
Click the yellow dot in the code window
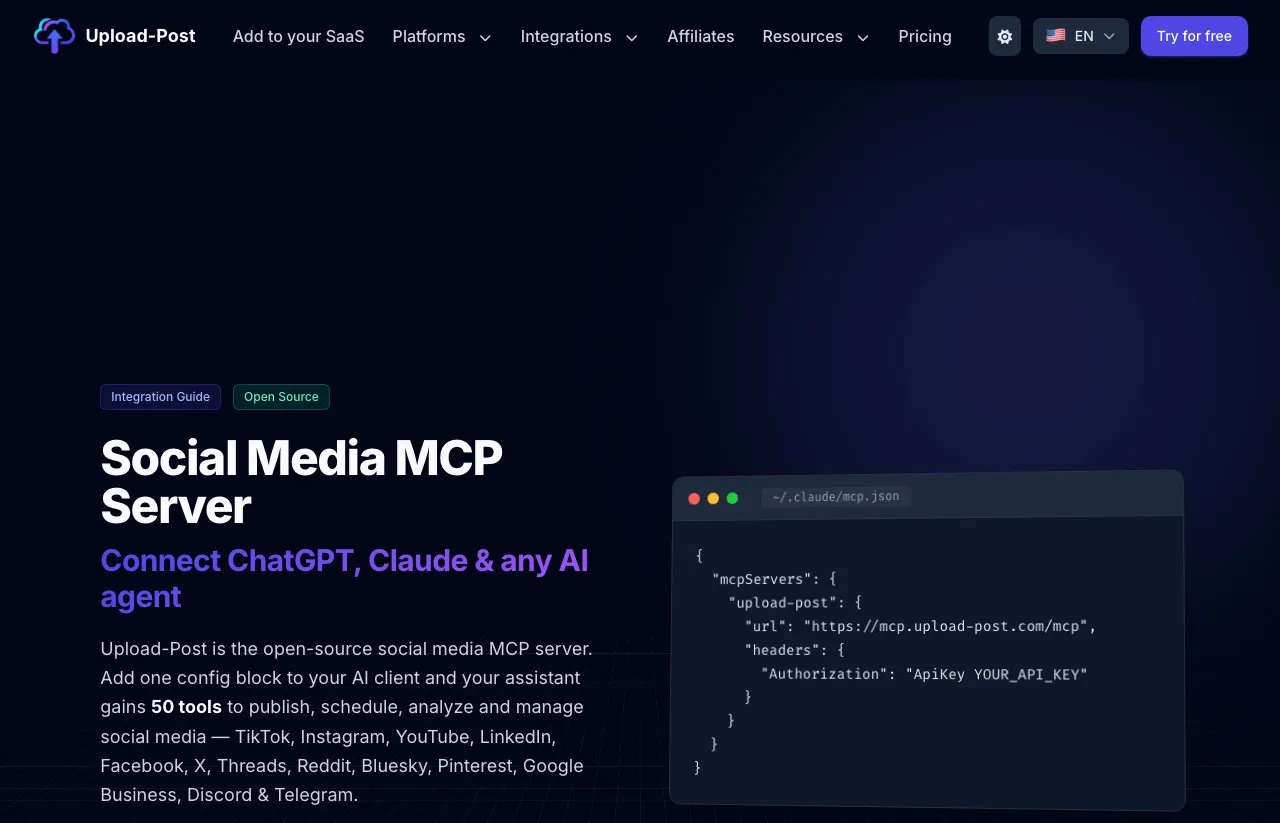point(713,498)
